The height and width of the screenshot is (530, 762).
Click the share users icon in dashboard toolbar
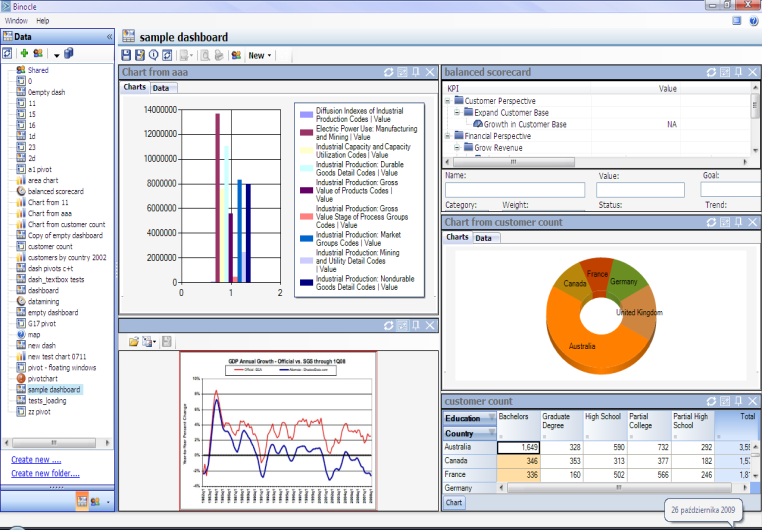236,55
